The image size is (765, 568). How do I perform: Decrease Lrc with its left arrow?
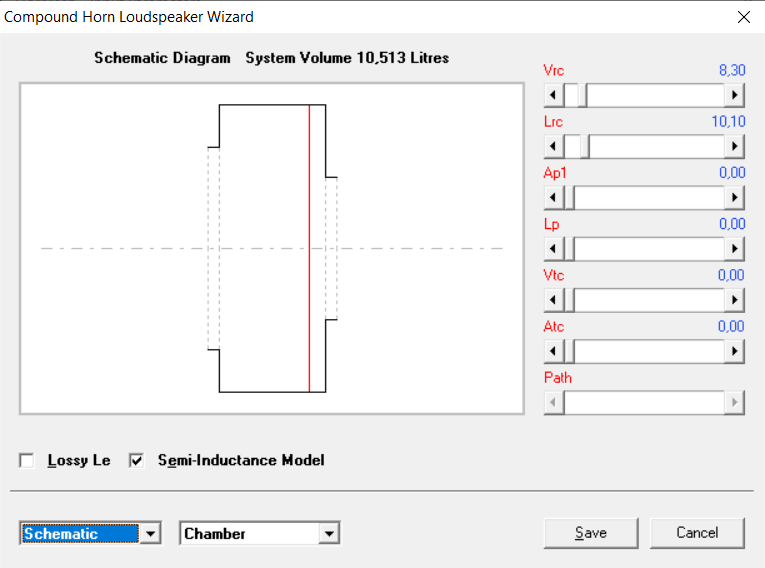coord(554,146)
